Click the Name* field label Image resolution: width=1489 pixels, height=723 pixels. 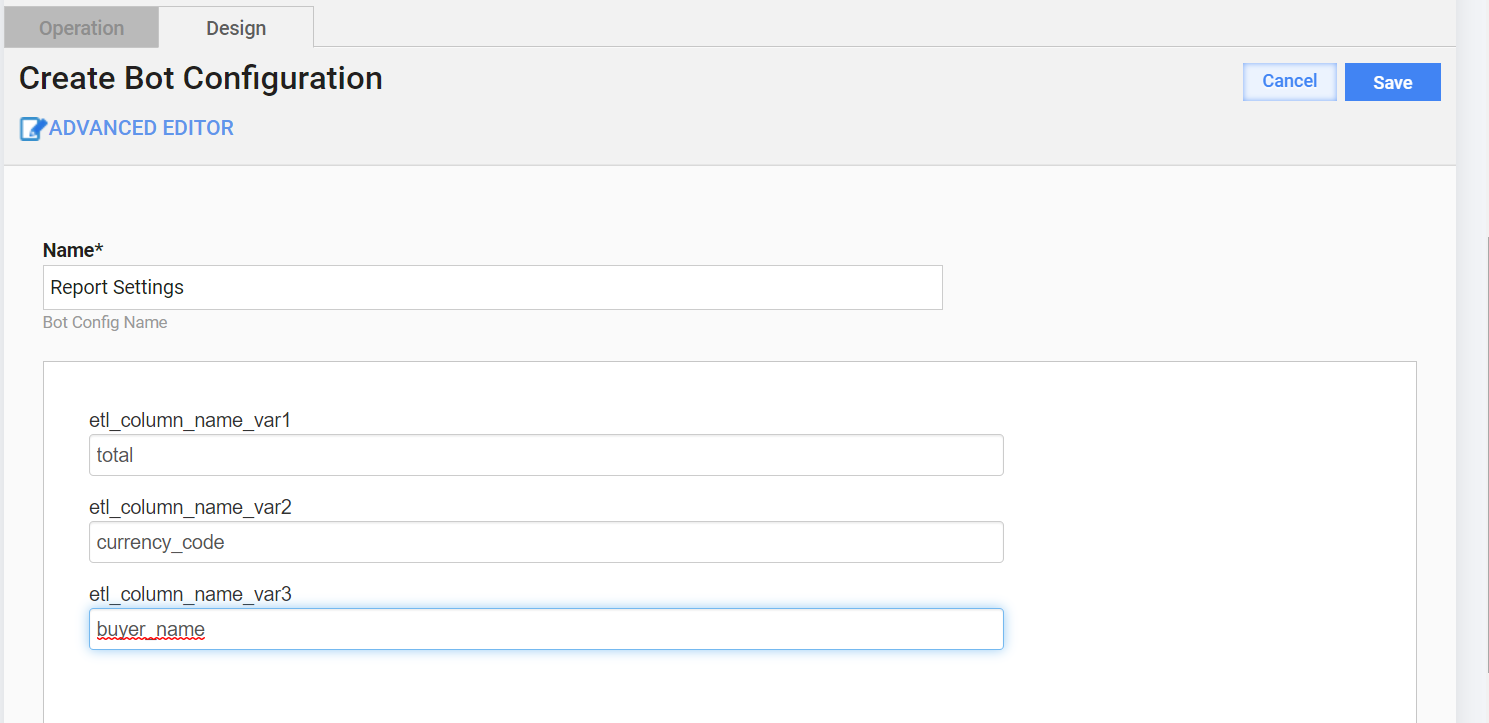tap(73, 250)
